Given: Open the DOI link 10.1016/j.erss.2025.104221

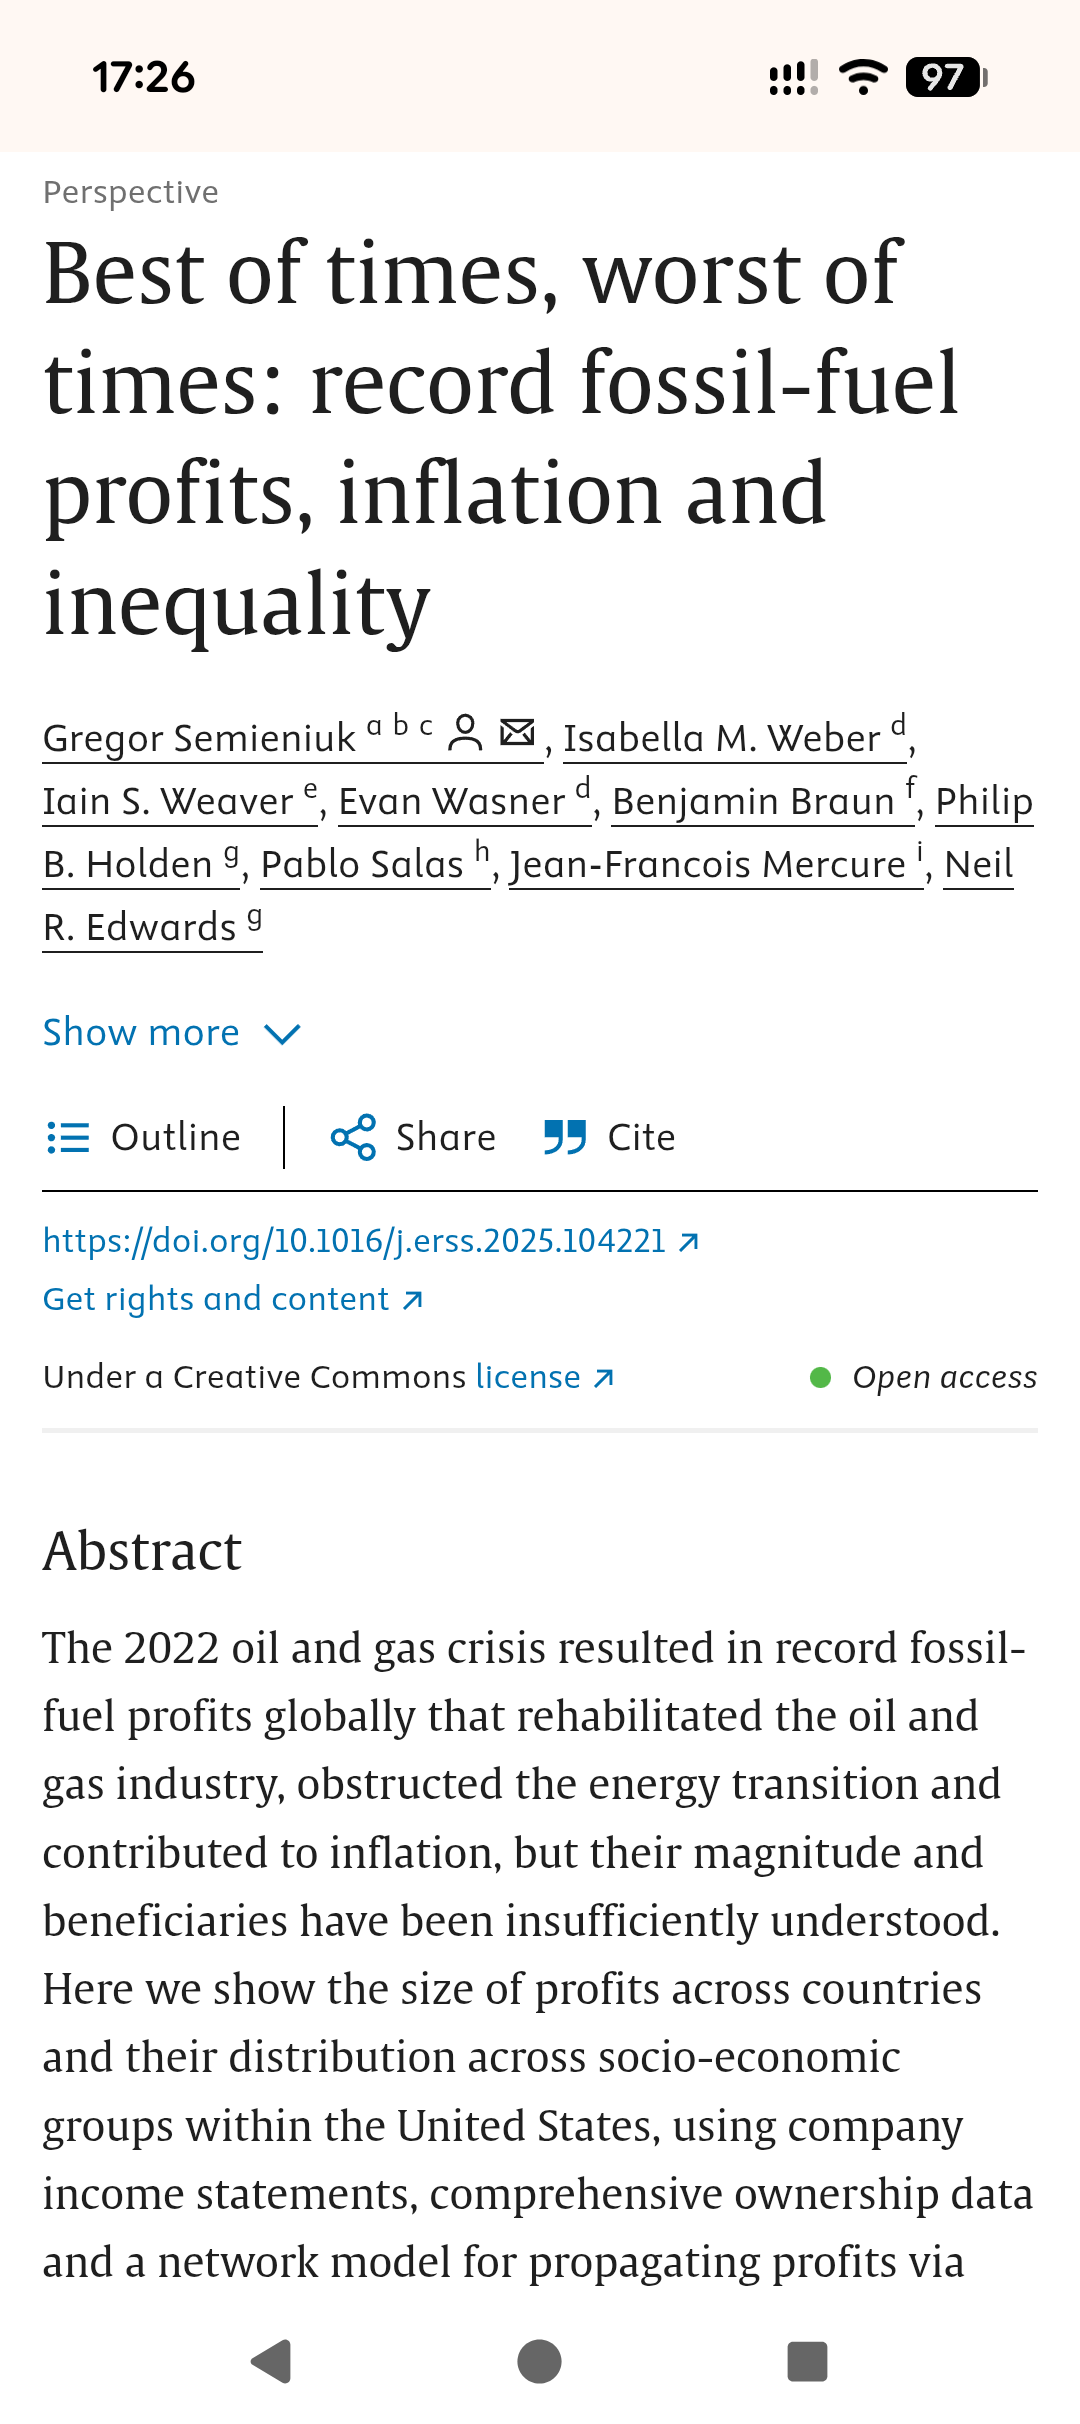Looking at the screenshot, I should pos(370,1241).
